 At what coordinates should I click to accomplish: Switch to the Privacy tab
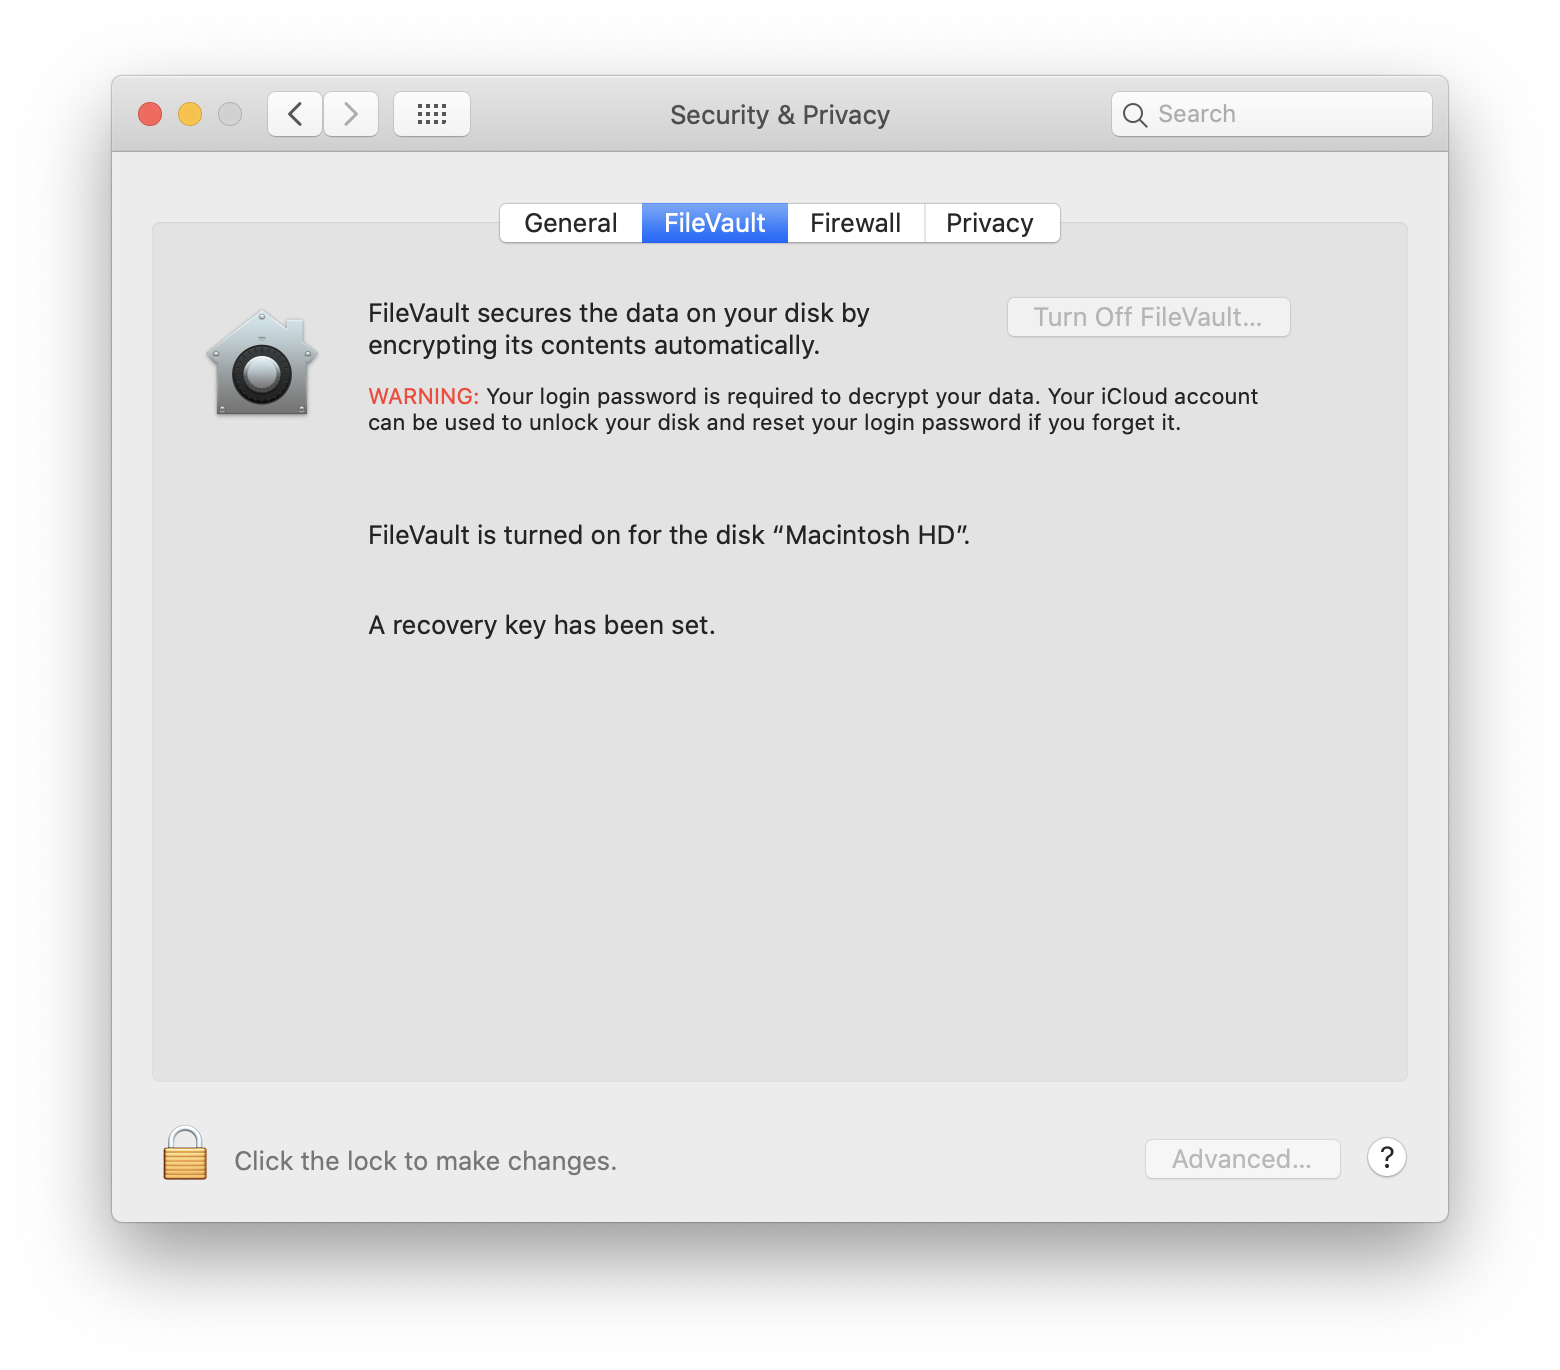tap(990, 223)
